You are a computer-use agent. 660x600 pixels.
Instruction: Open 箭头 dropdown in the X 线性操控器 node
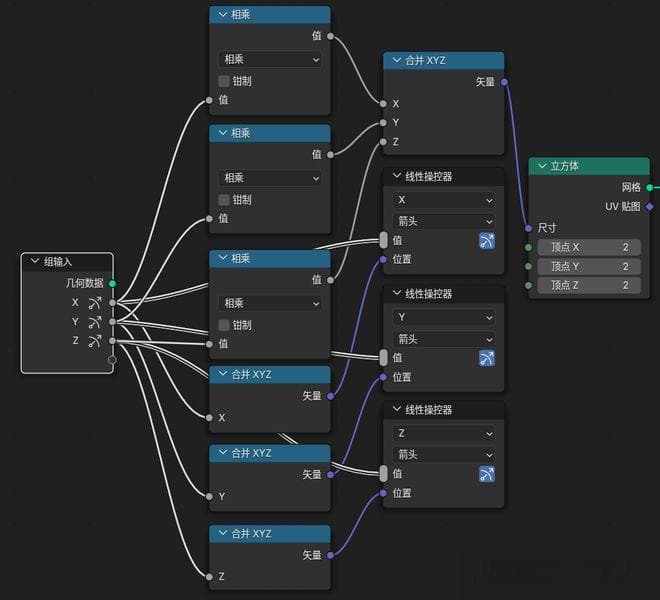click(444, 221)
